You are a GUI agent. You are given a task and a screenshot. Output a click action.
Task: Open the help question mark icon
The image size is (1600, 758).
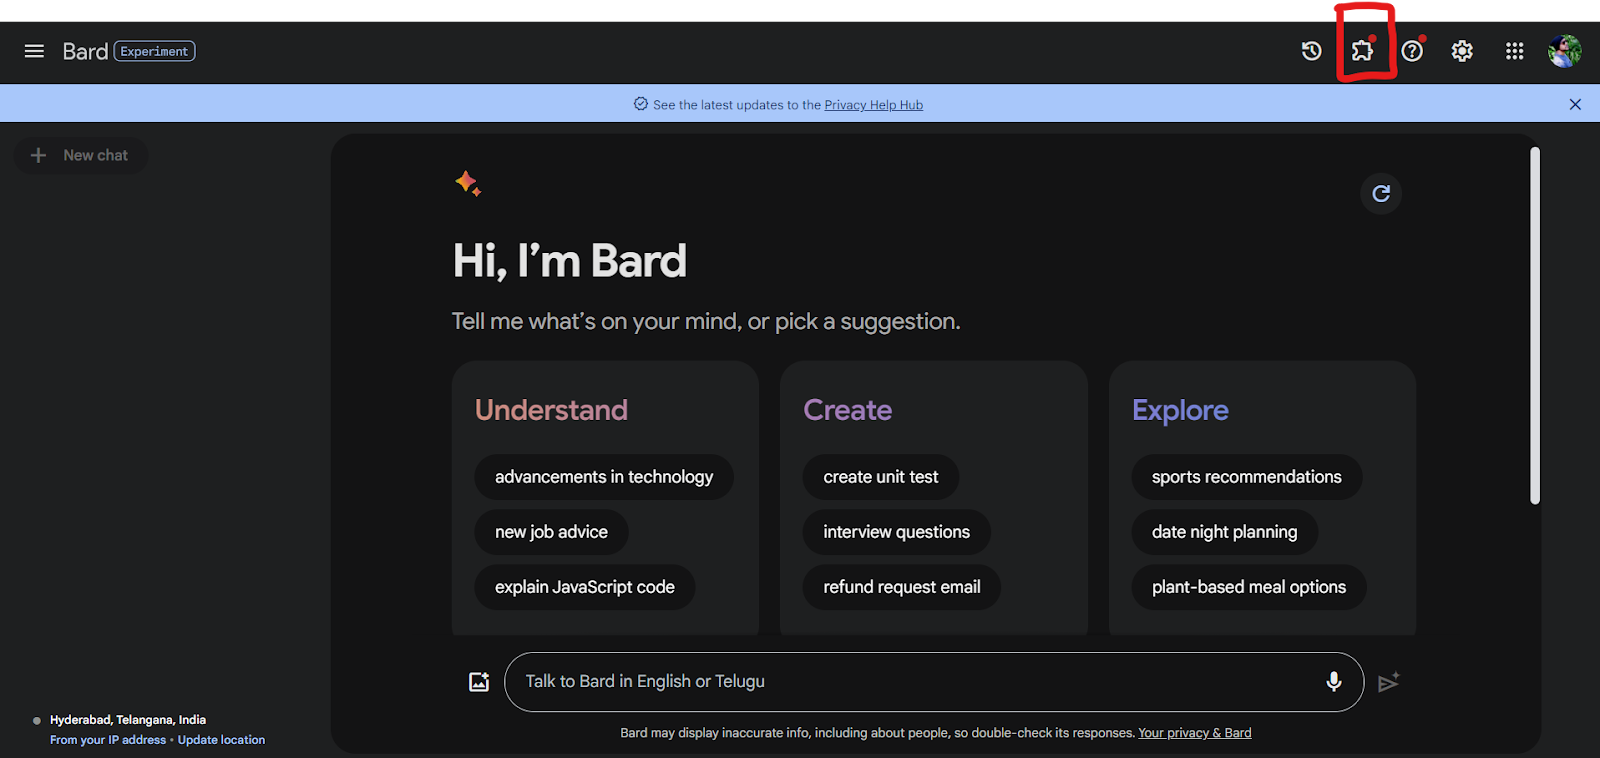(x=1412, y=51)
